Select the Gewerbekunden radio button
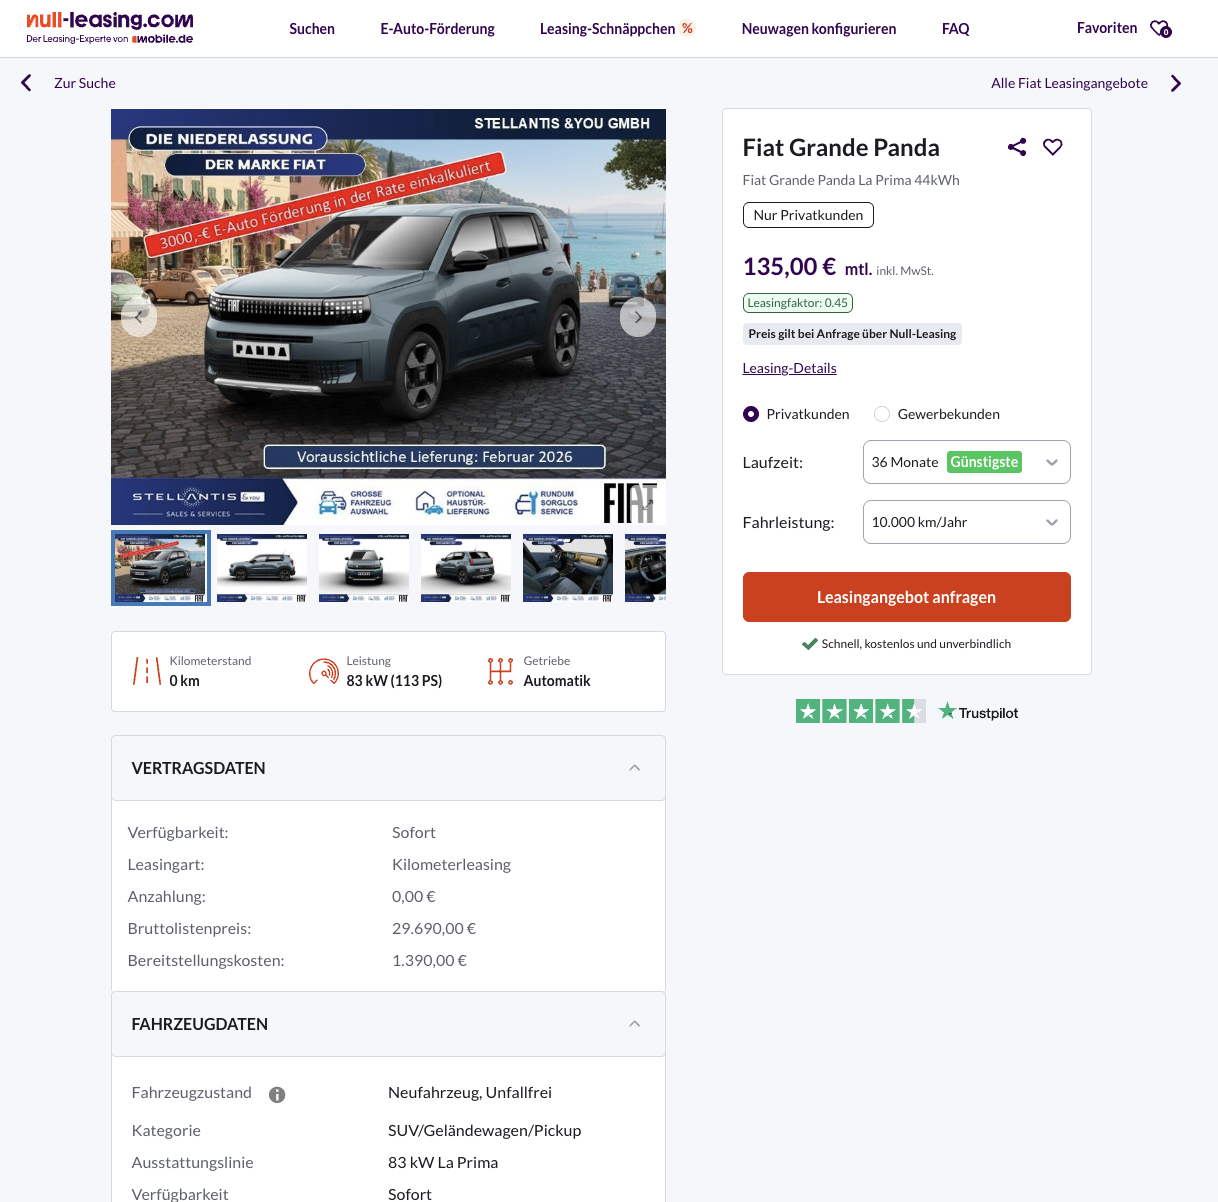 click(882, 414)
